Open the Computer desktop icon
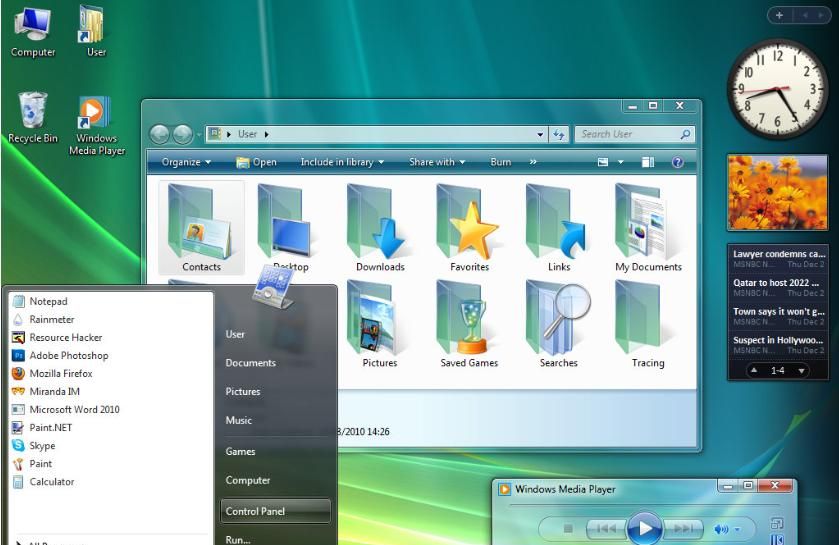Viewport: 839px width, 545px height. click(33, 31)
